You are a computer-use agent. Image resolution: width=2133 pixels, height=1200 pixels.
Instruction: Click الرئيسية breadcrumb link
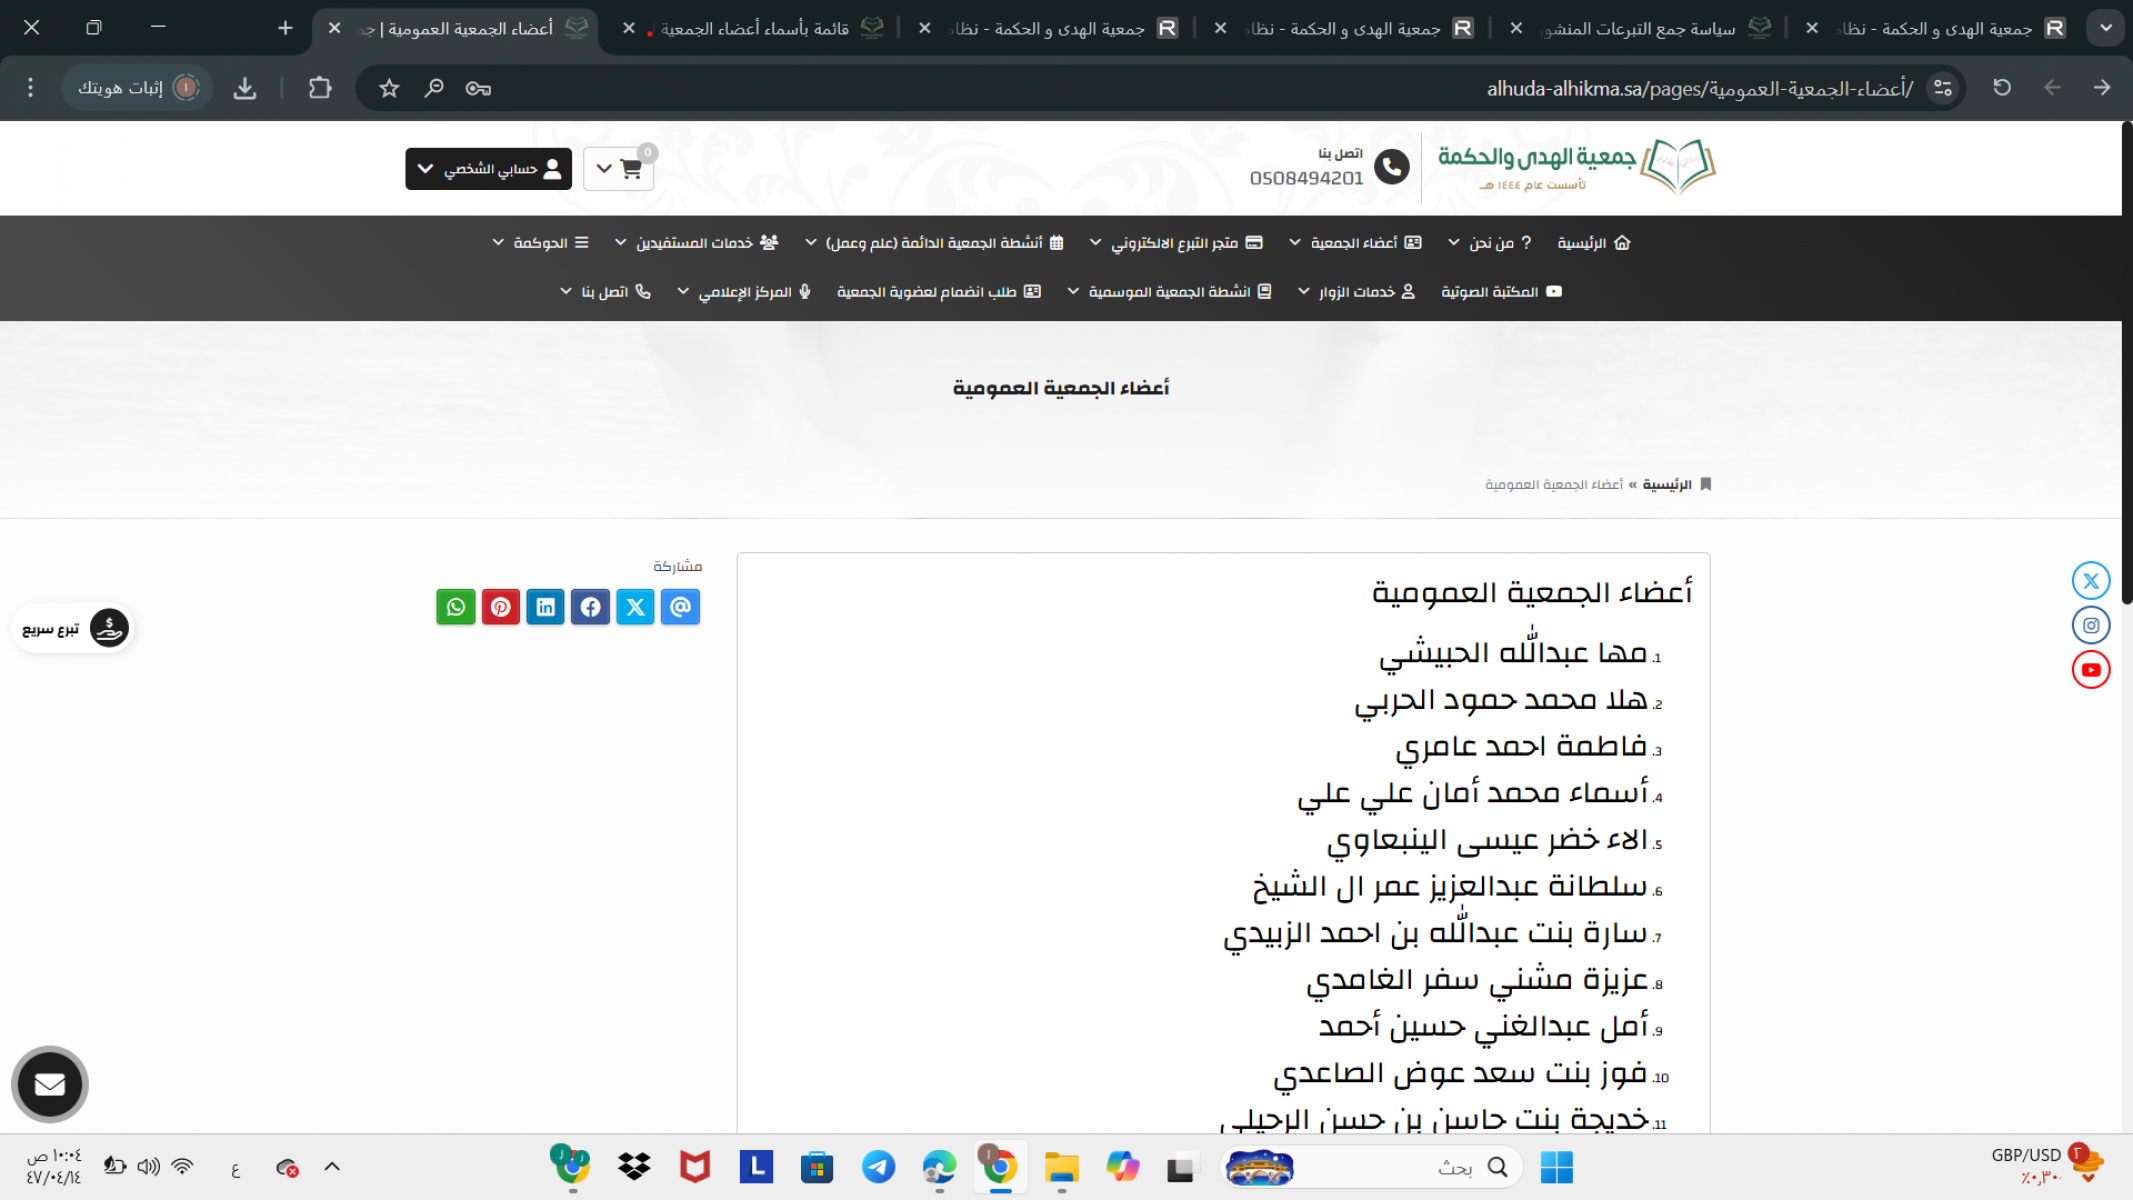pyautogui.click(x=1666, y=485)
